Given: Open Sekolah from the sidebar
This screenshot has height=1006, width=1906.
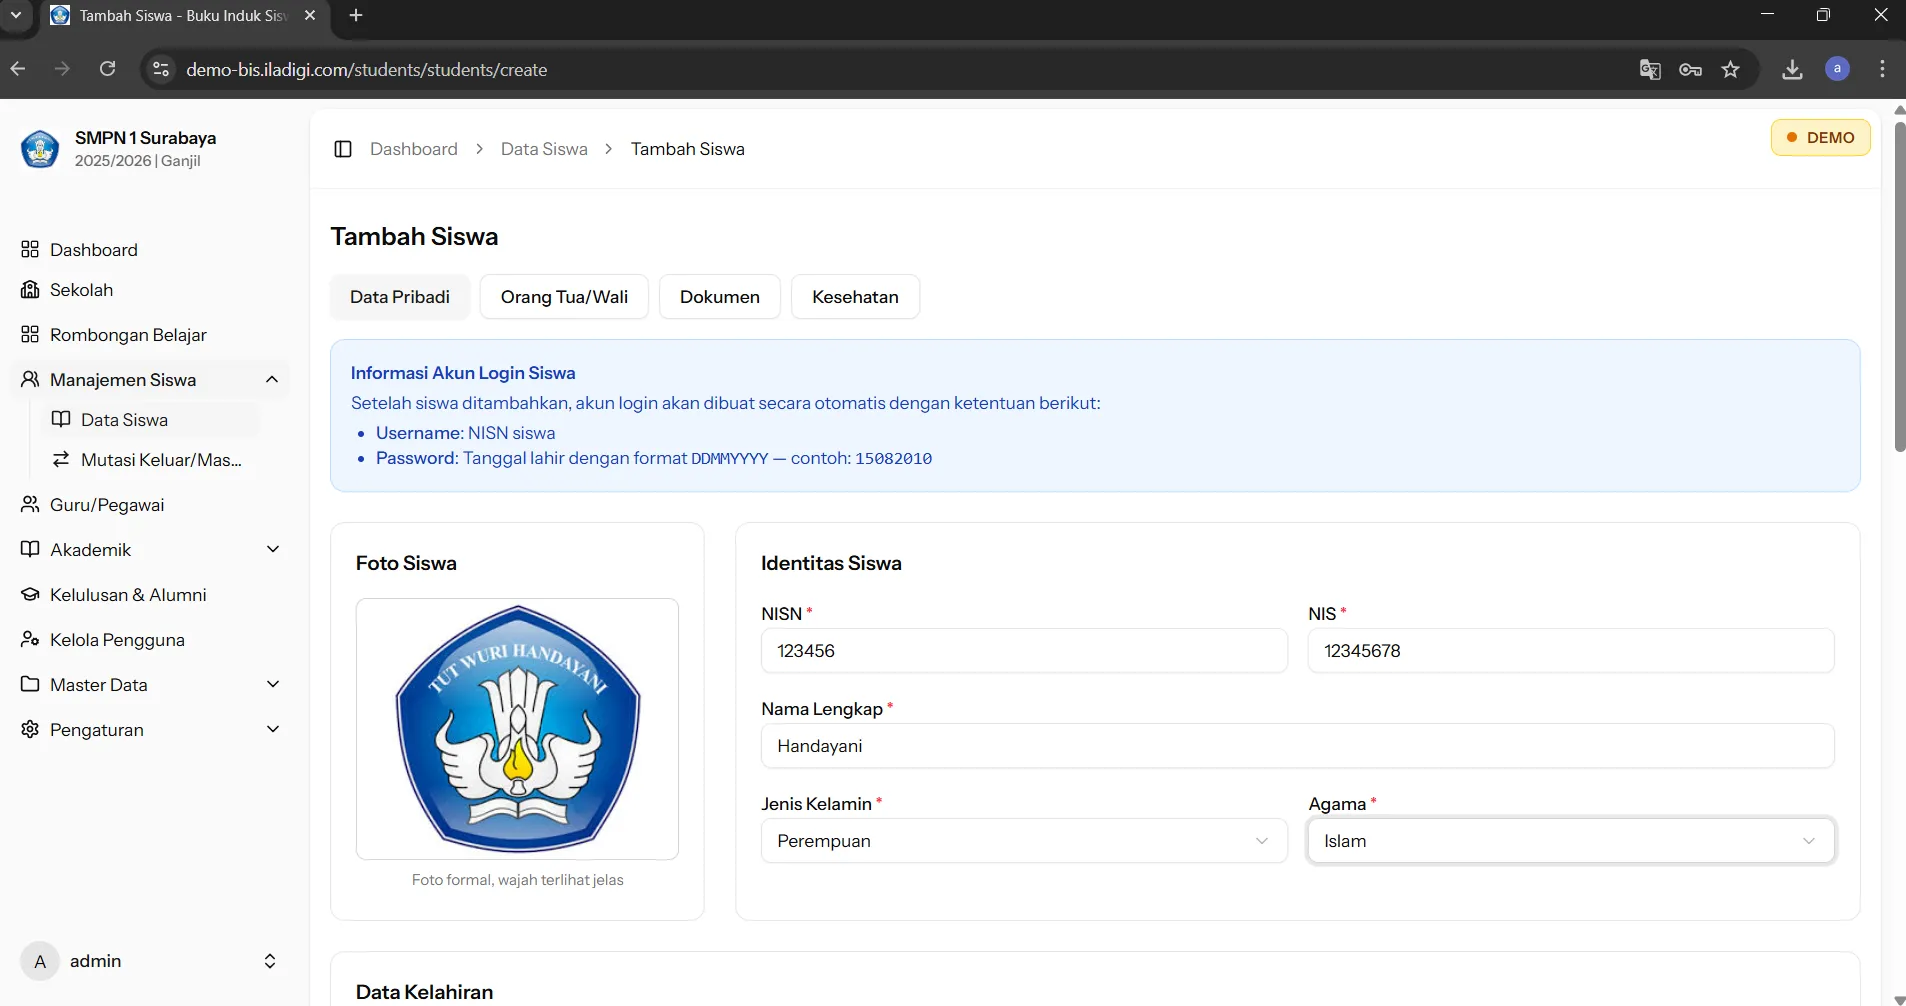Looking at the screenshot, I should point(150,289).
